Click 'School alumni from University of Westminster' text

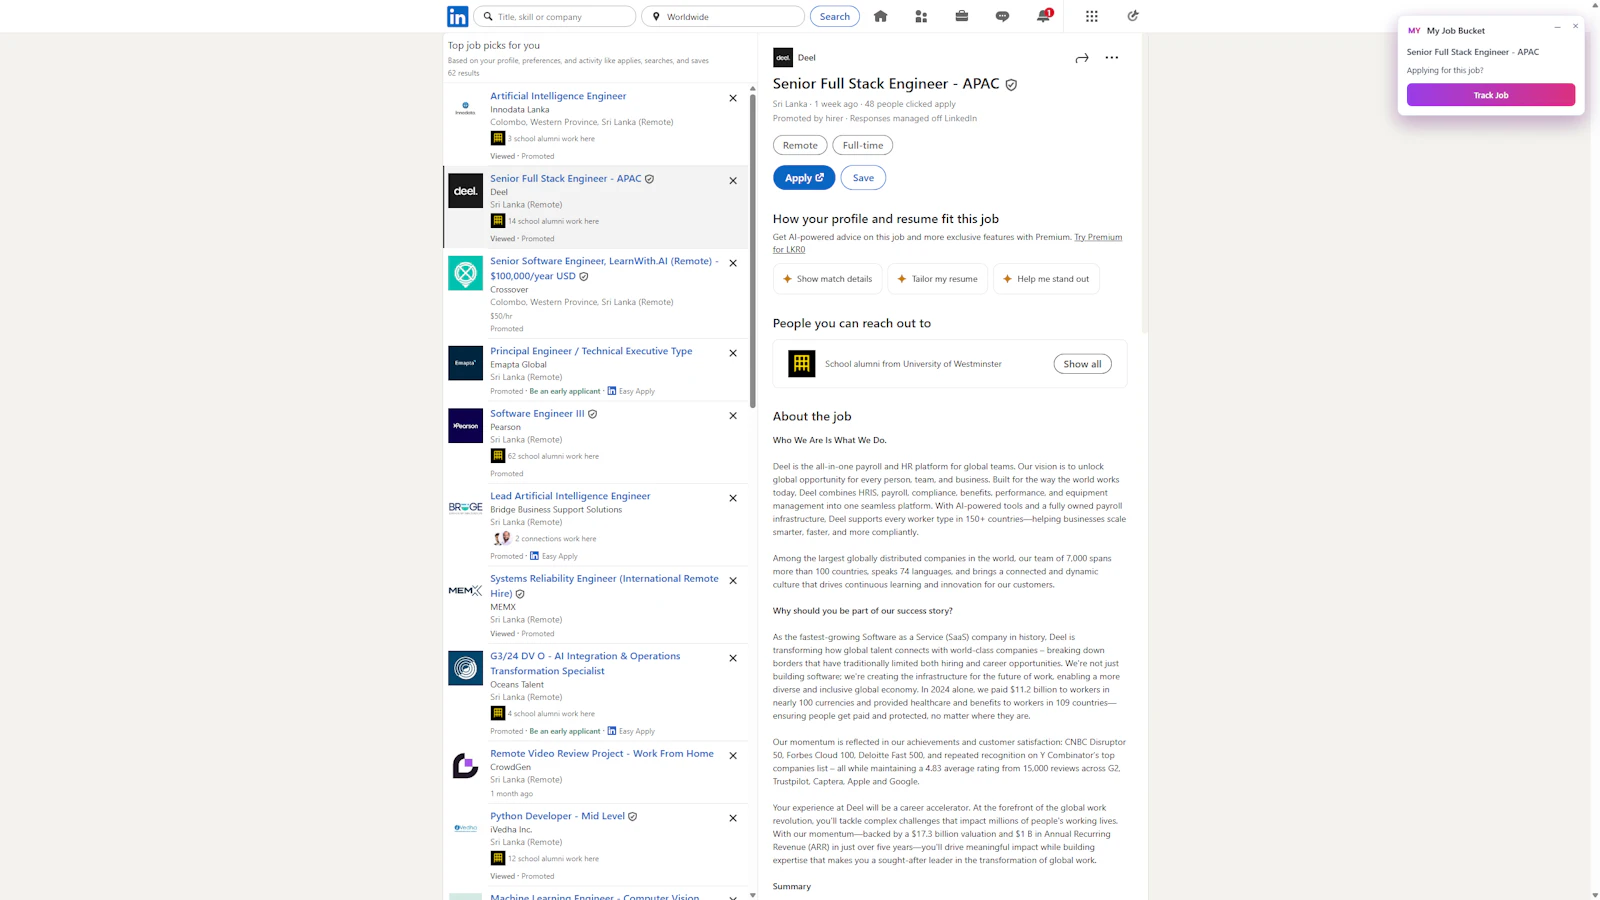(x=913, y=364)
